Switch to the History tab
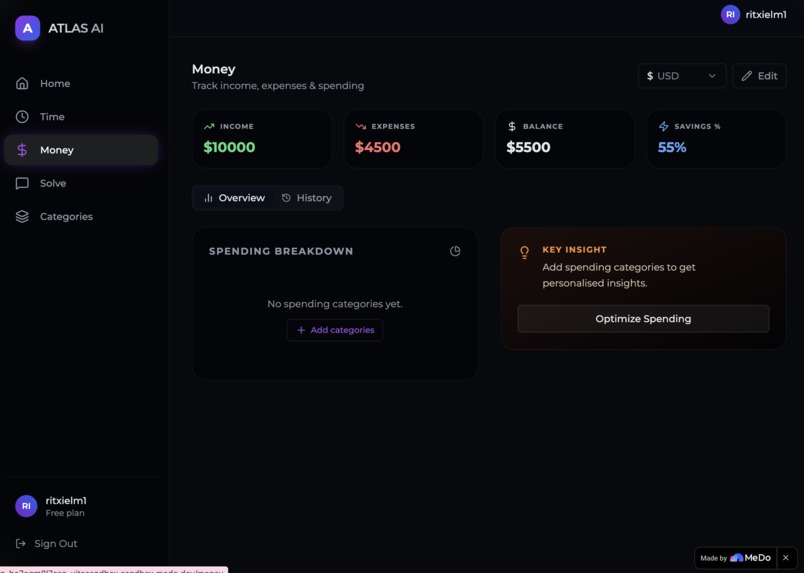This screenshot has height=573, width=804. [x=307, y=198]
